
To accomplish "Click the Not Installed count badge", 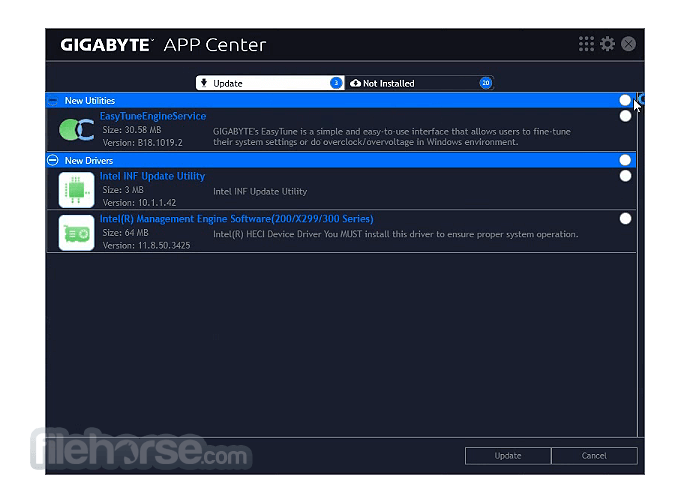I will [x=485, y=83].
